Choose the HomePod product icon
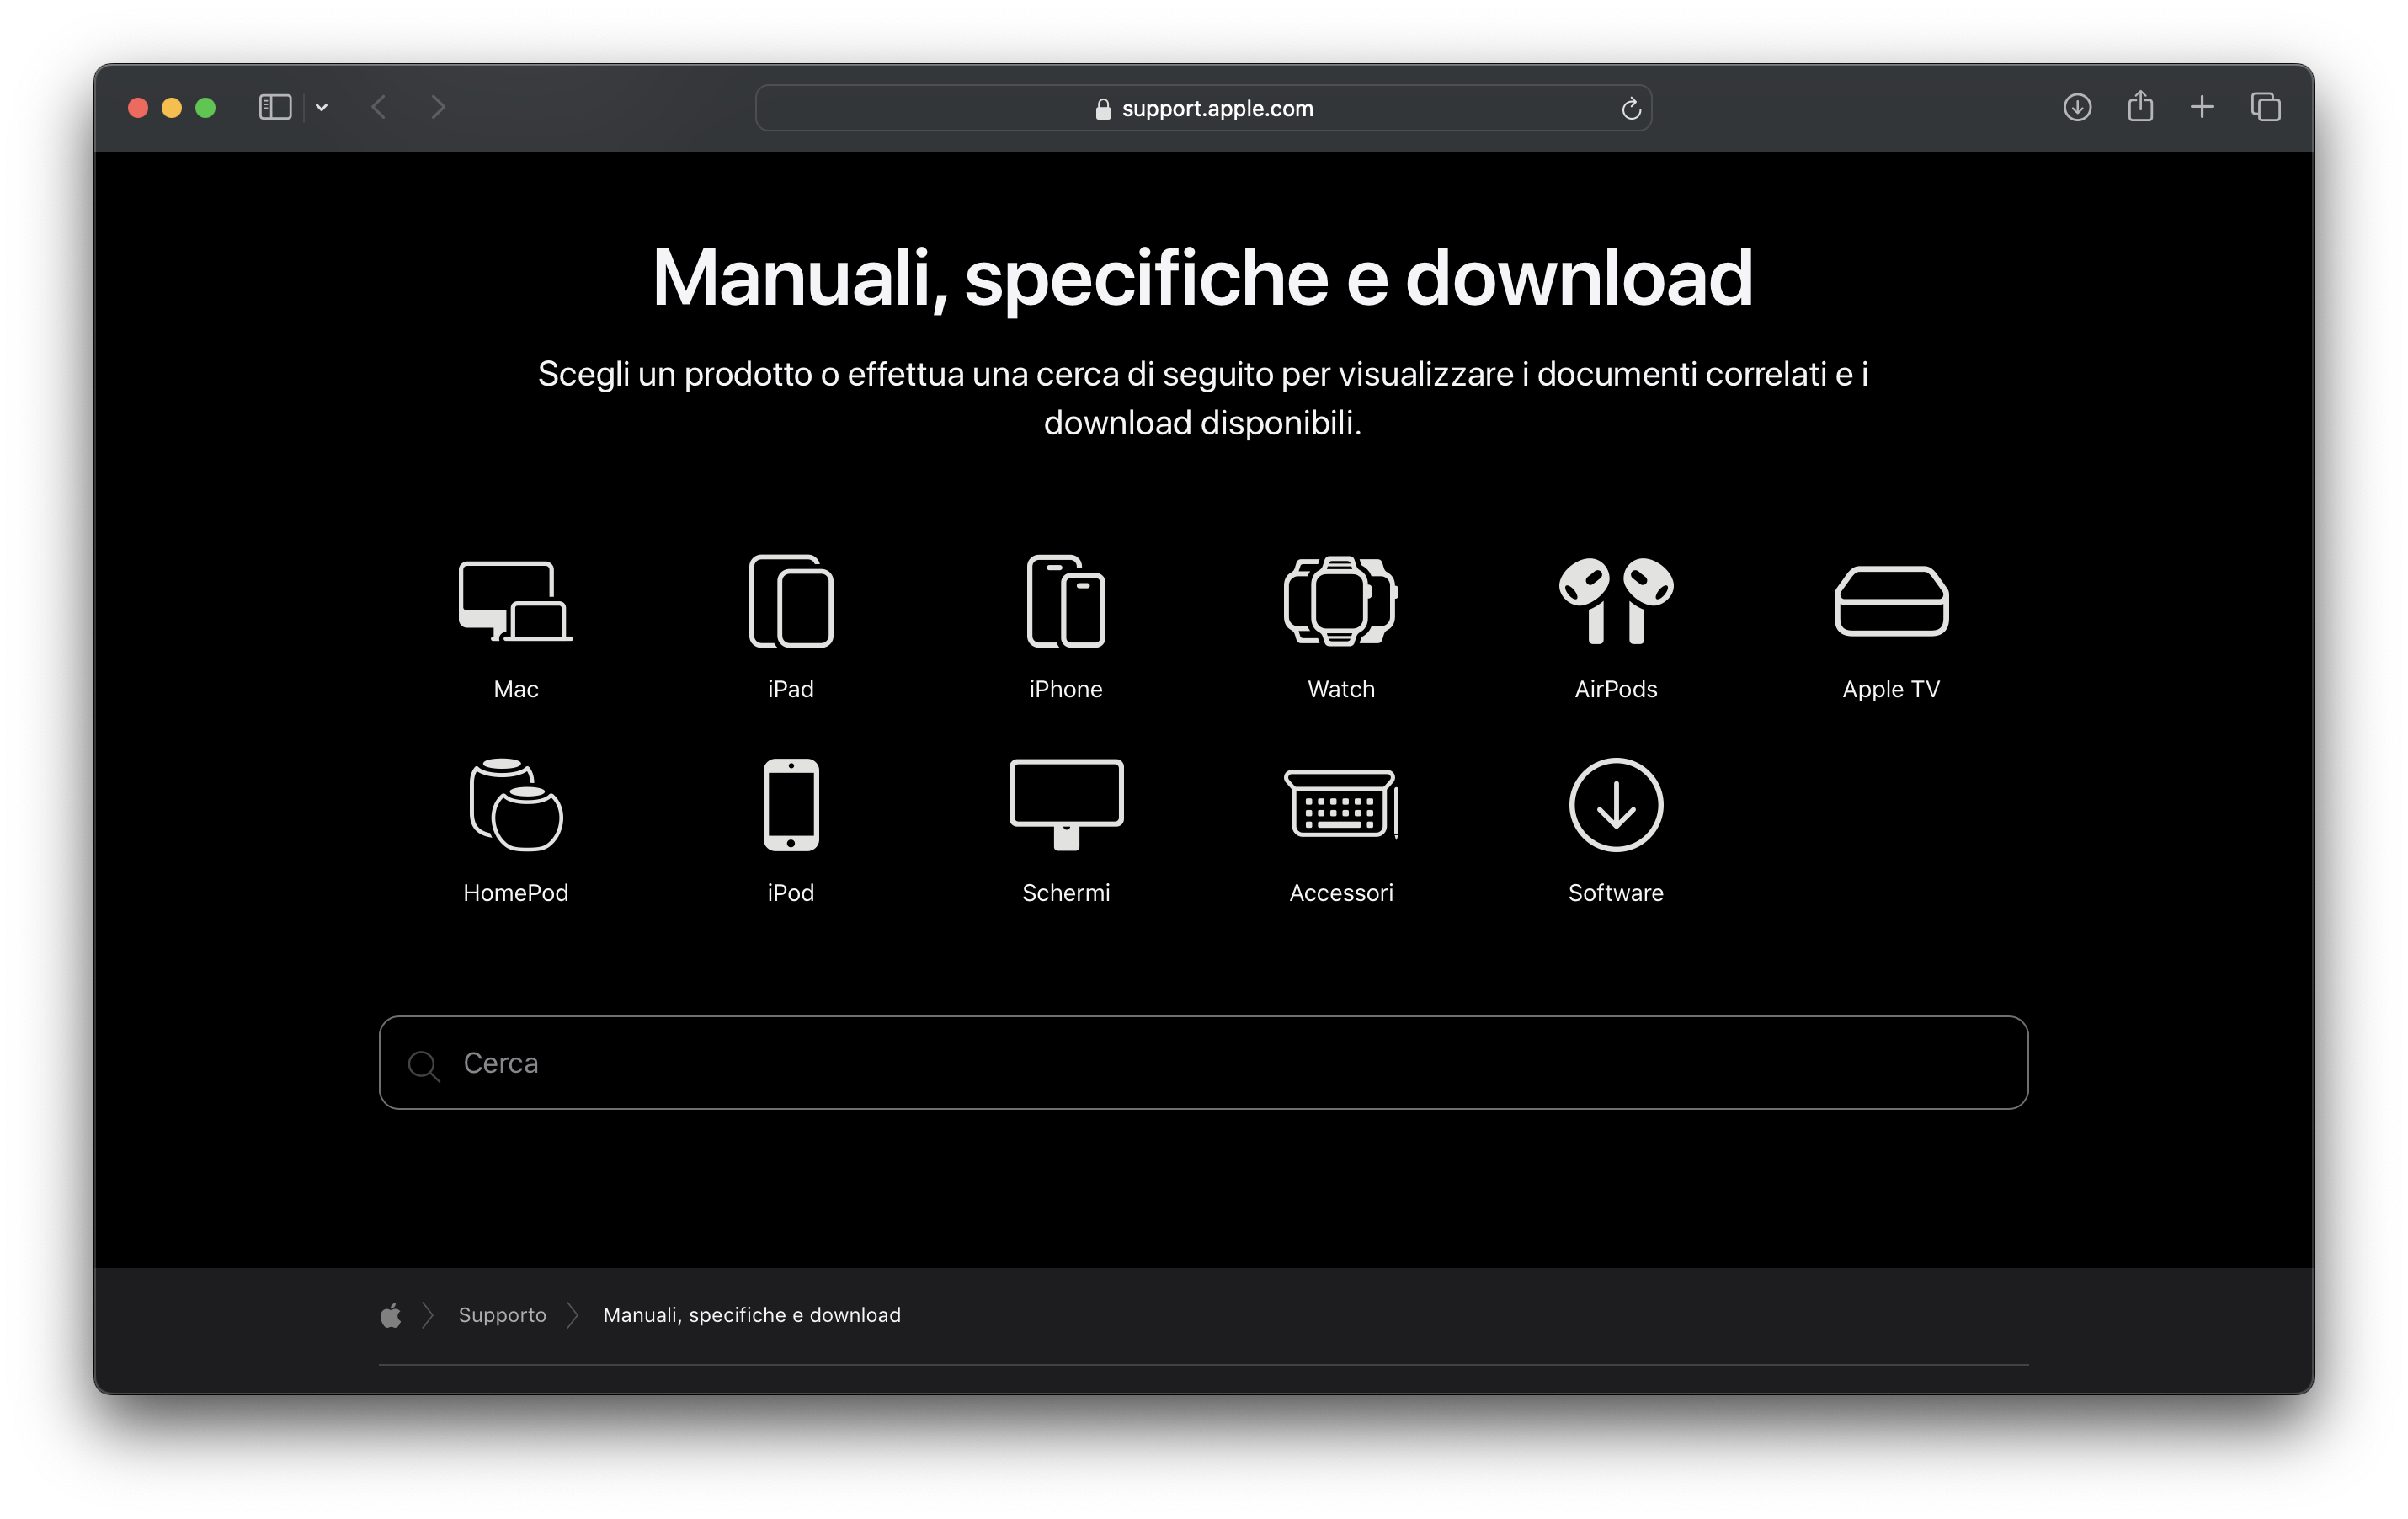This screenshot has height=1519, width=2408. pos(515,805)
